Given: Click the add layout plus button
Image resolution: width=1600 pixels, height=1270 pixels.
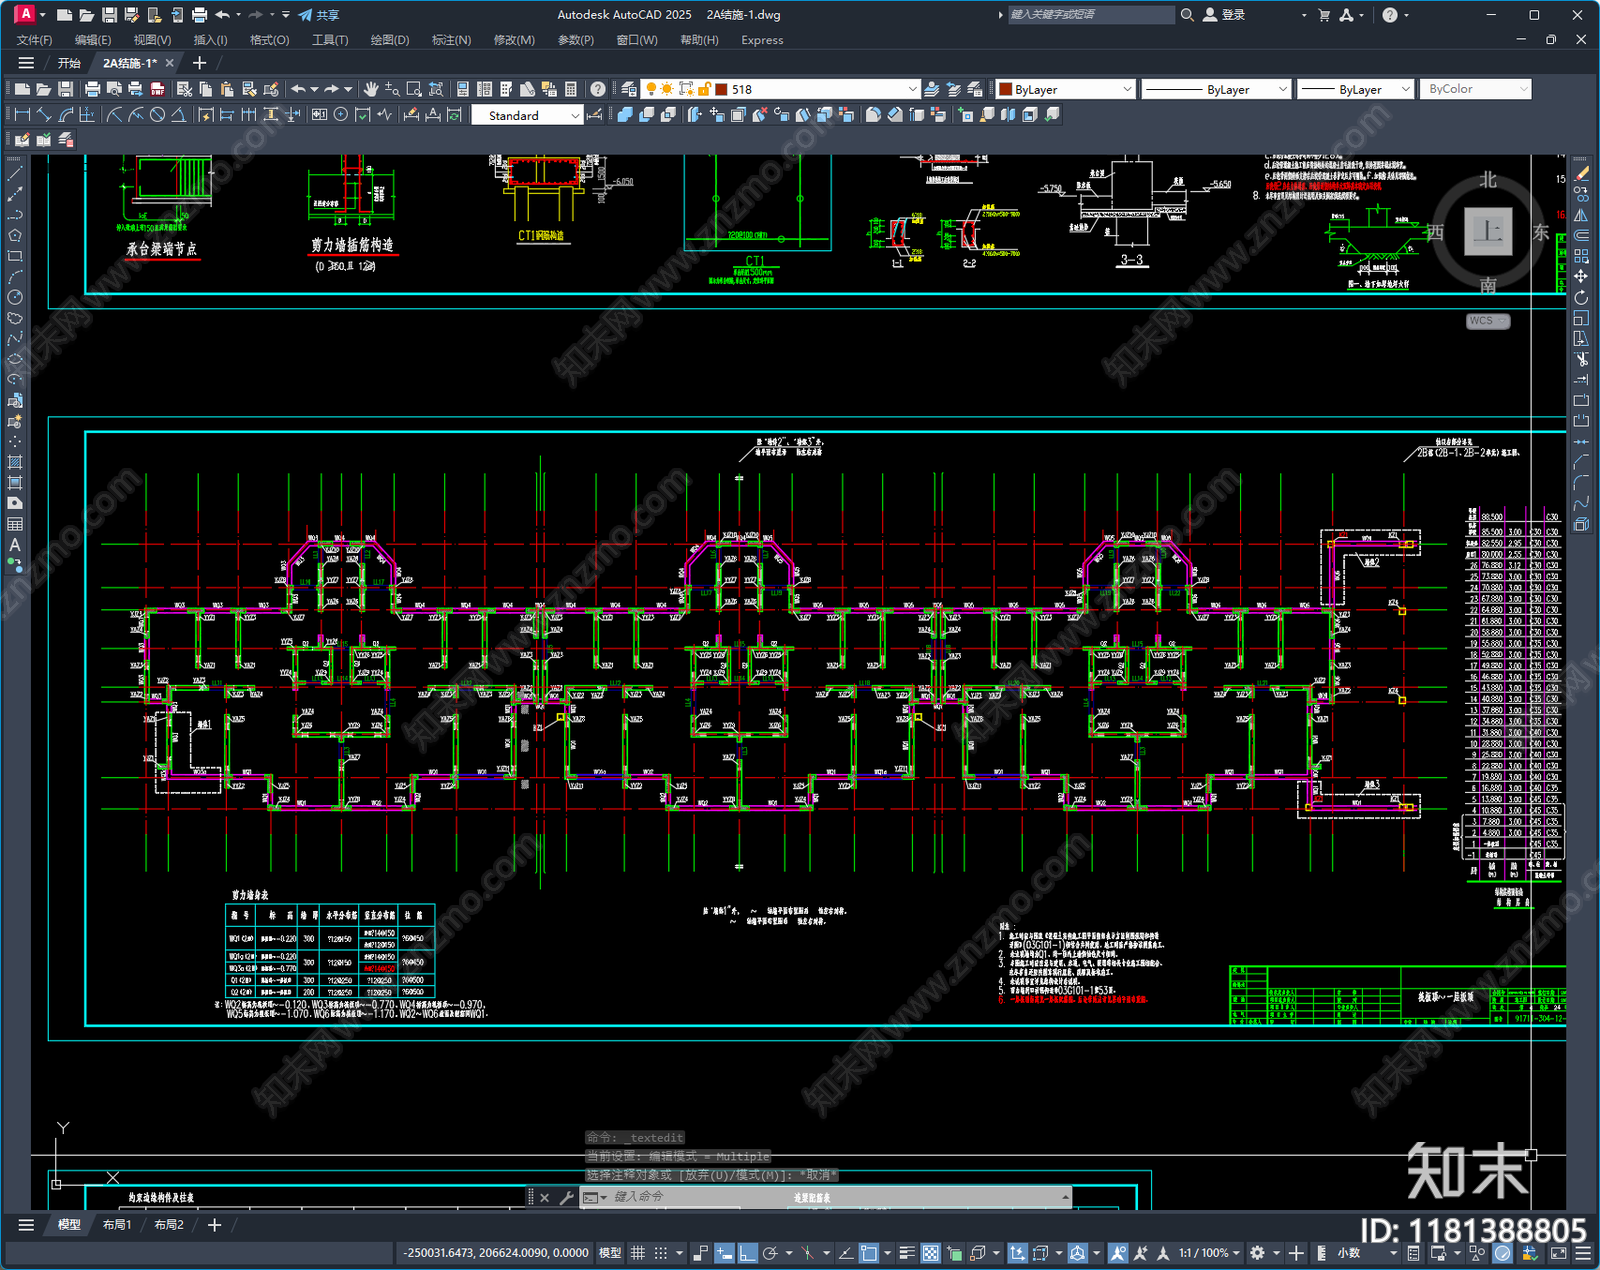Looking at the screenshot, I should click(214, 1225).
